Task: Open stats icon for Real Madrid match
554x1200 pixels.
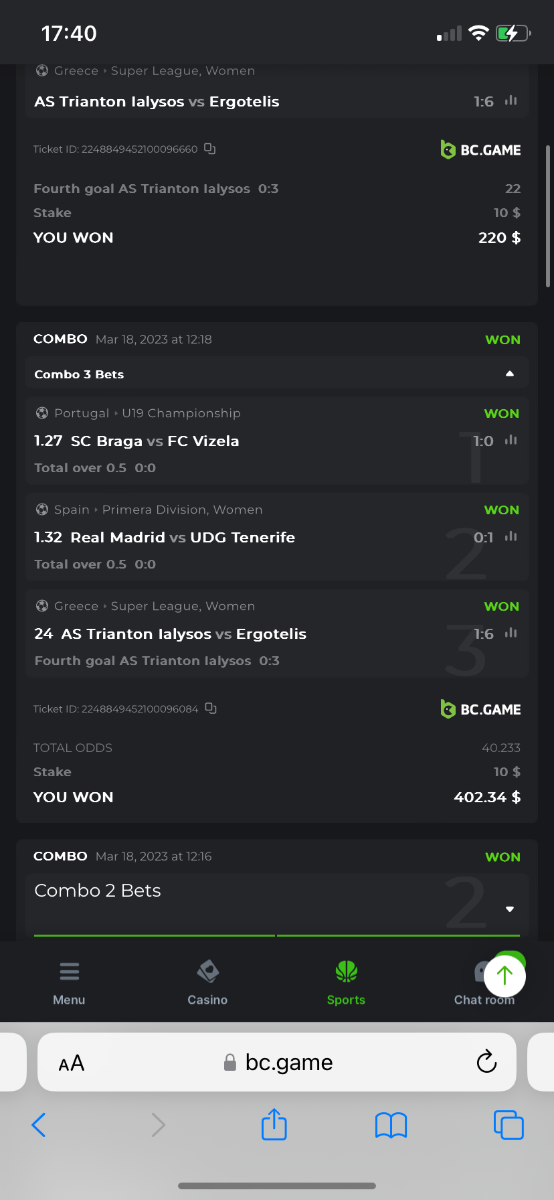Action: [511, 537]
